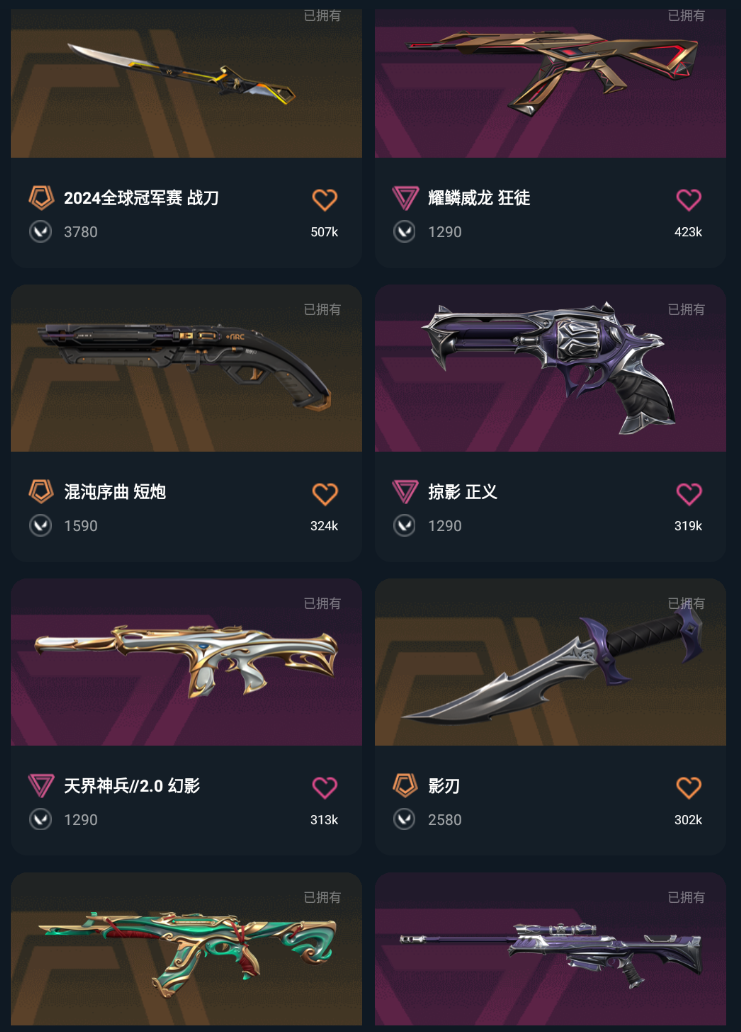
Task: Heart the 天界神兵//2.0 幻影 skin
Action: click(x=324, y=787)
